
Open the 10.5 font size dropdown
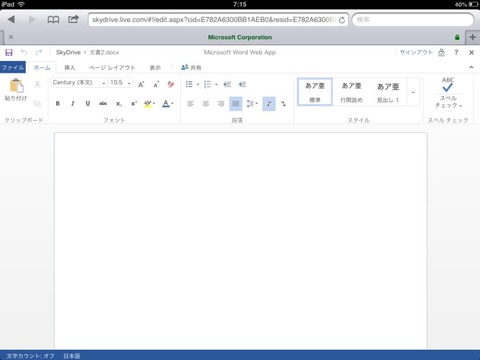click(x=121, y=83)
